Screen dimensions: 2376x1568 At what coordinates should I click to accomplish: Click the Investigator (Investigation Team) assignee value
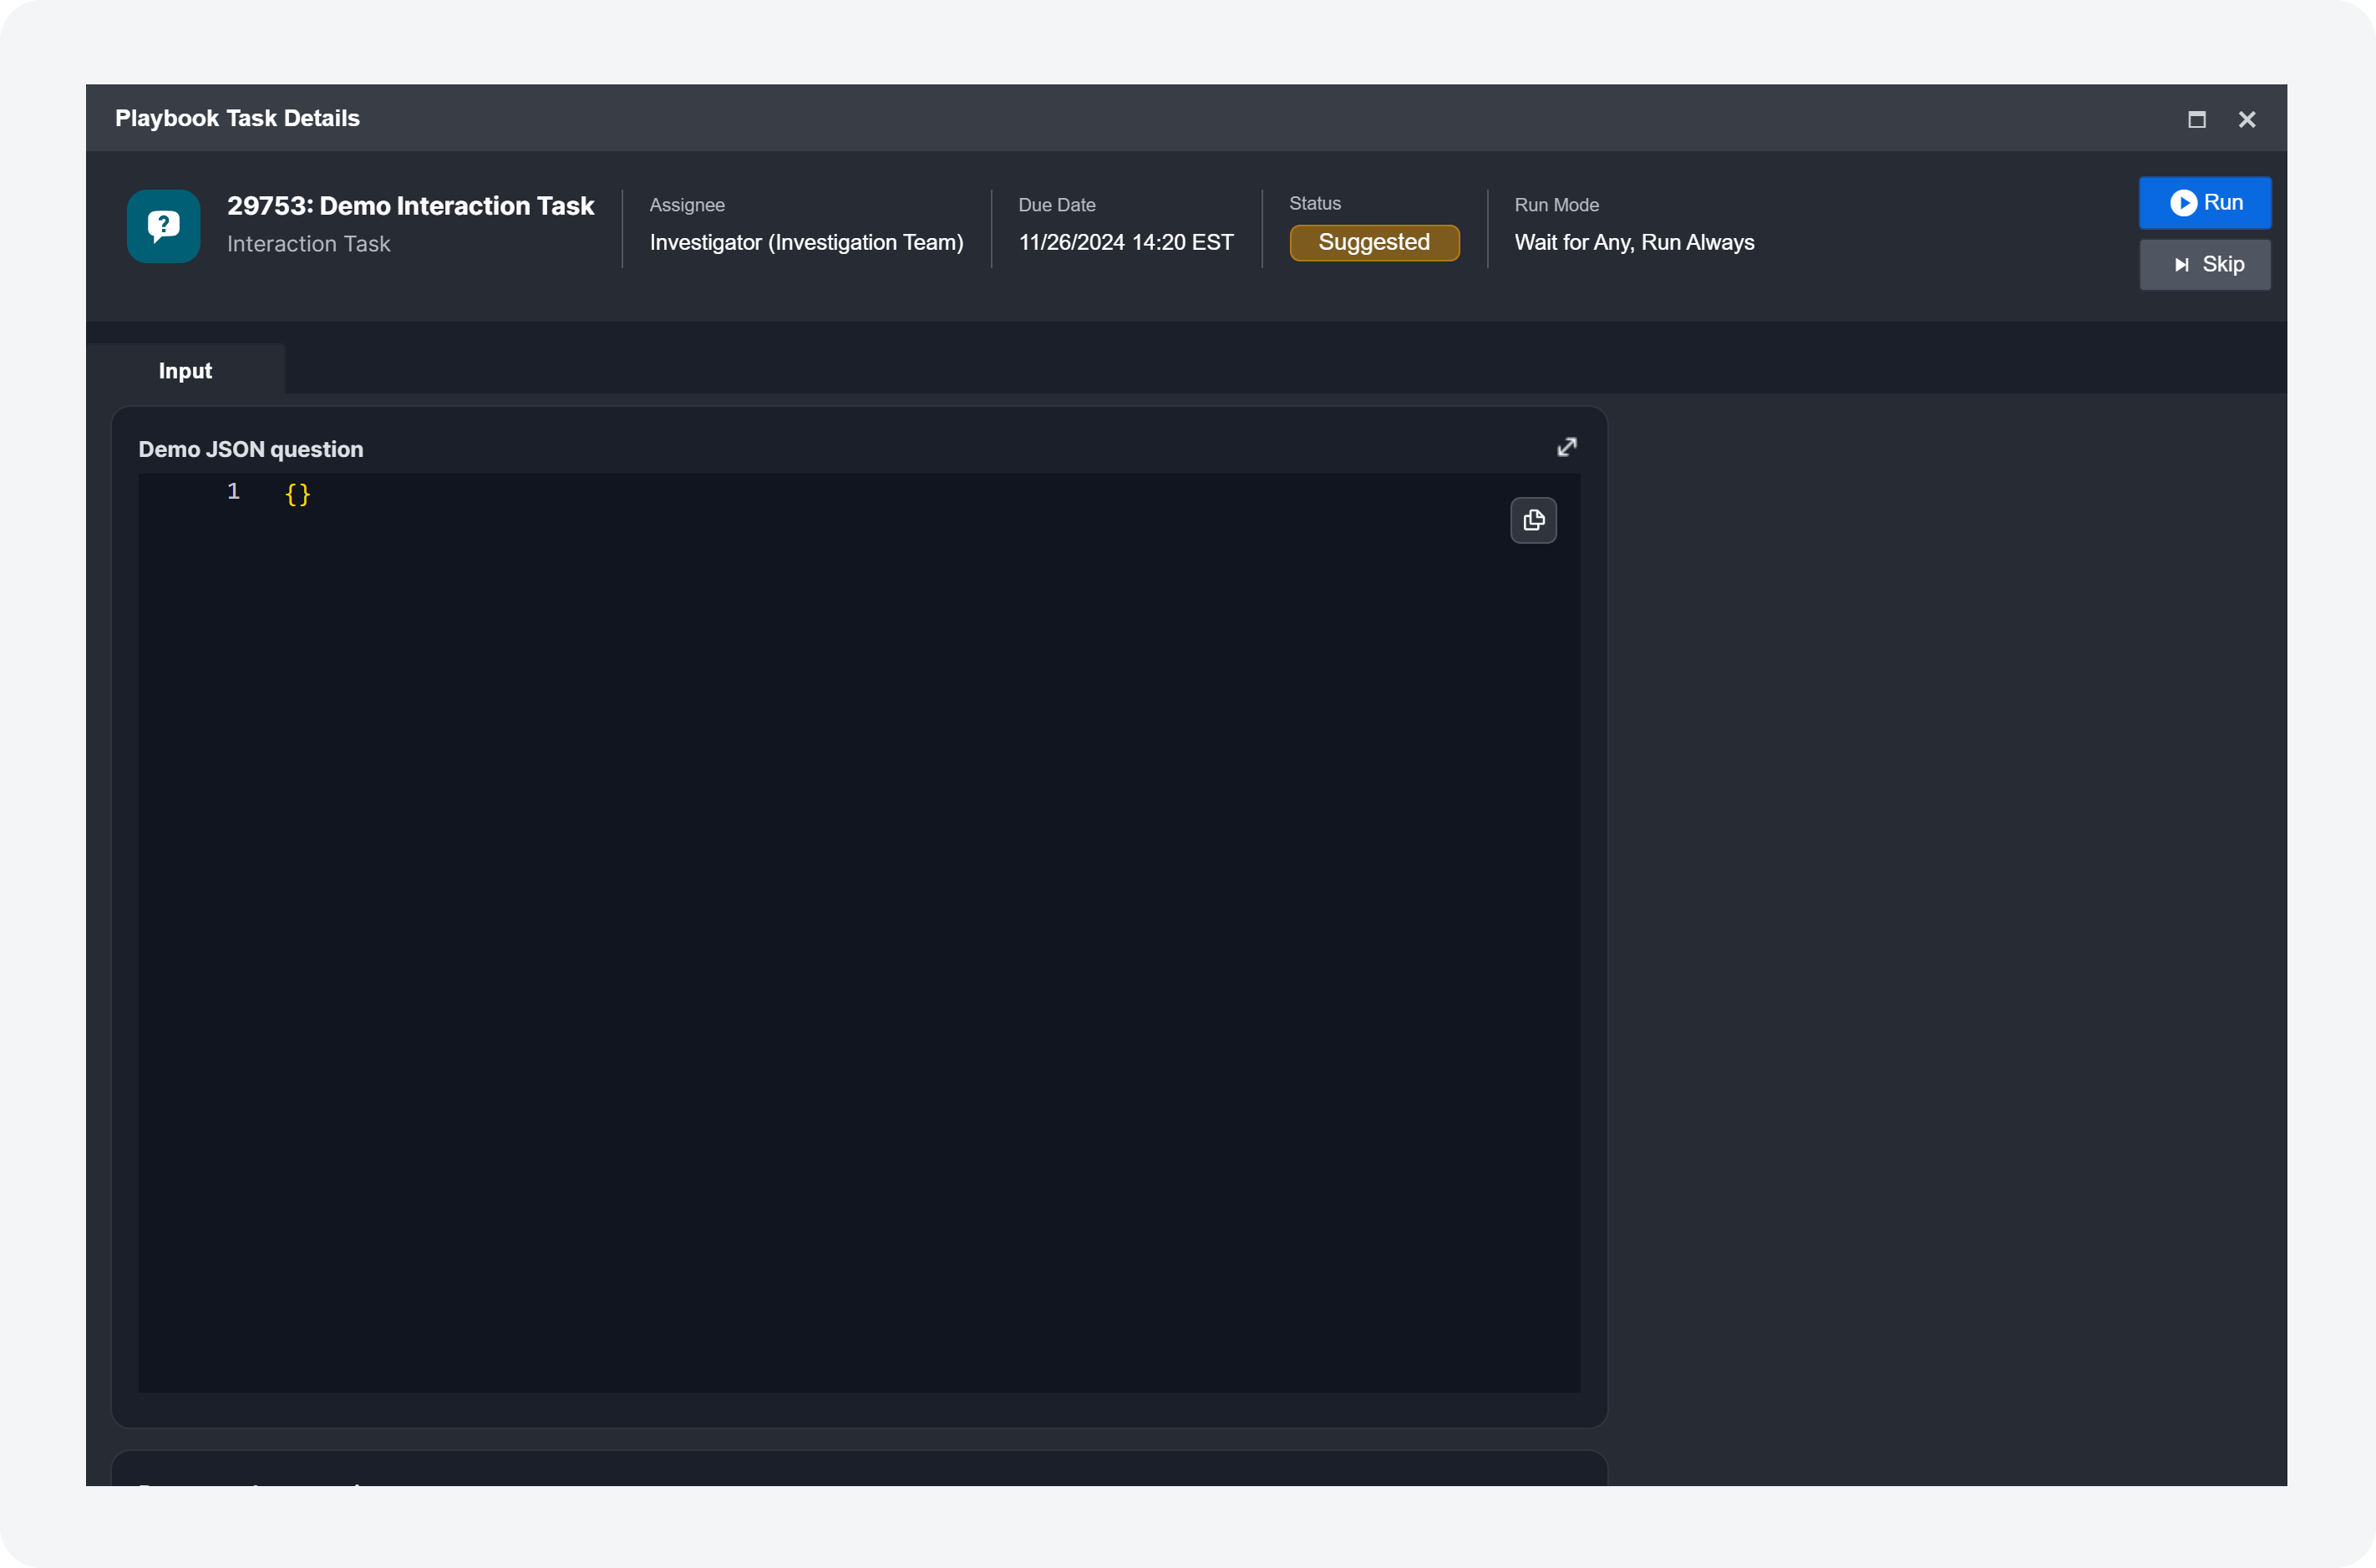point(805,242)
